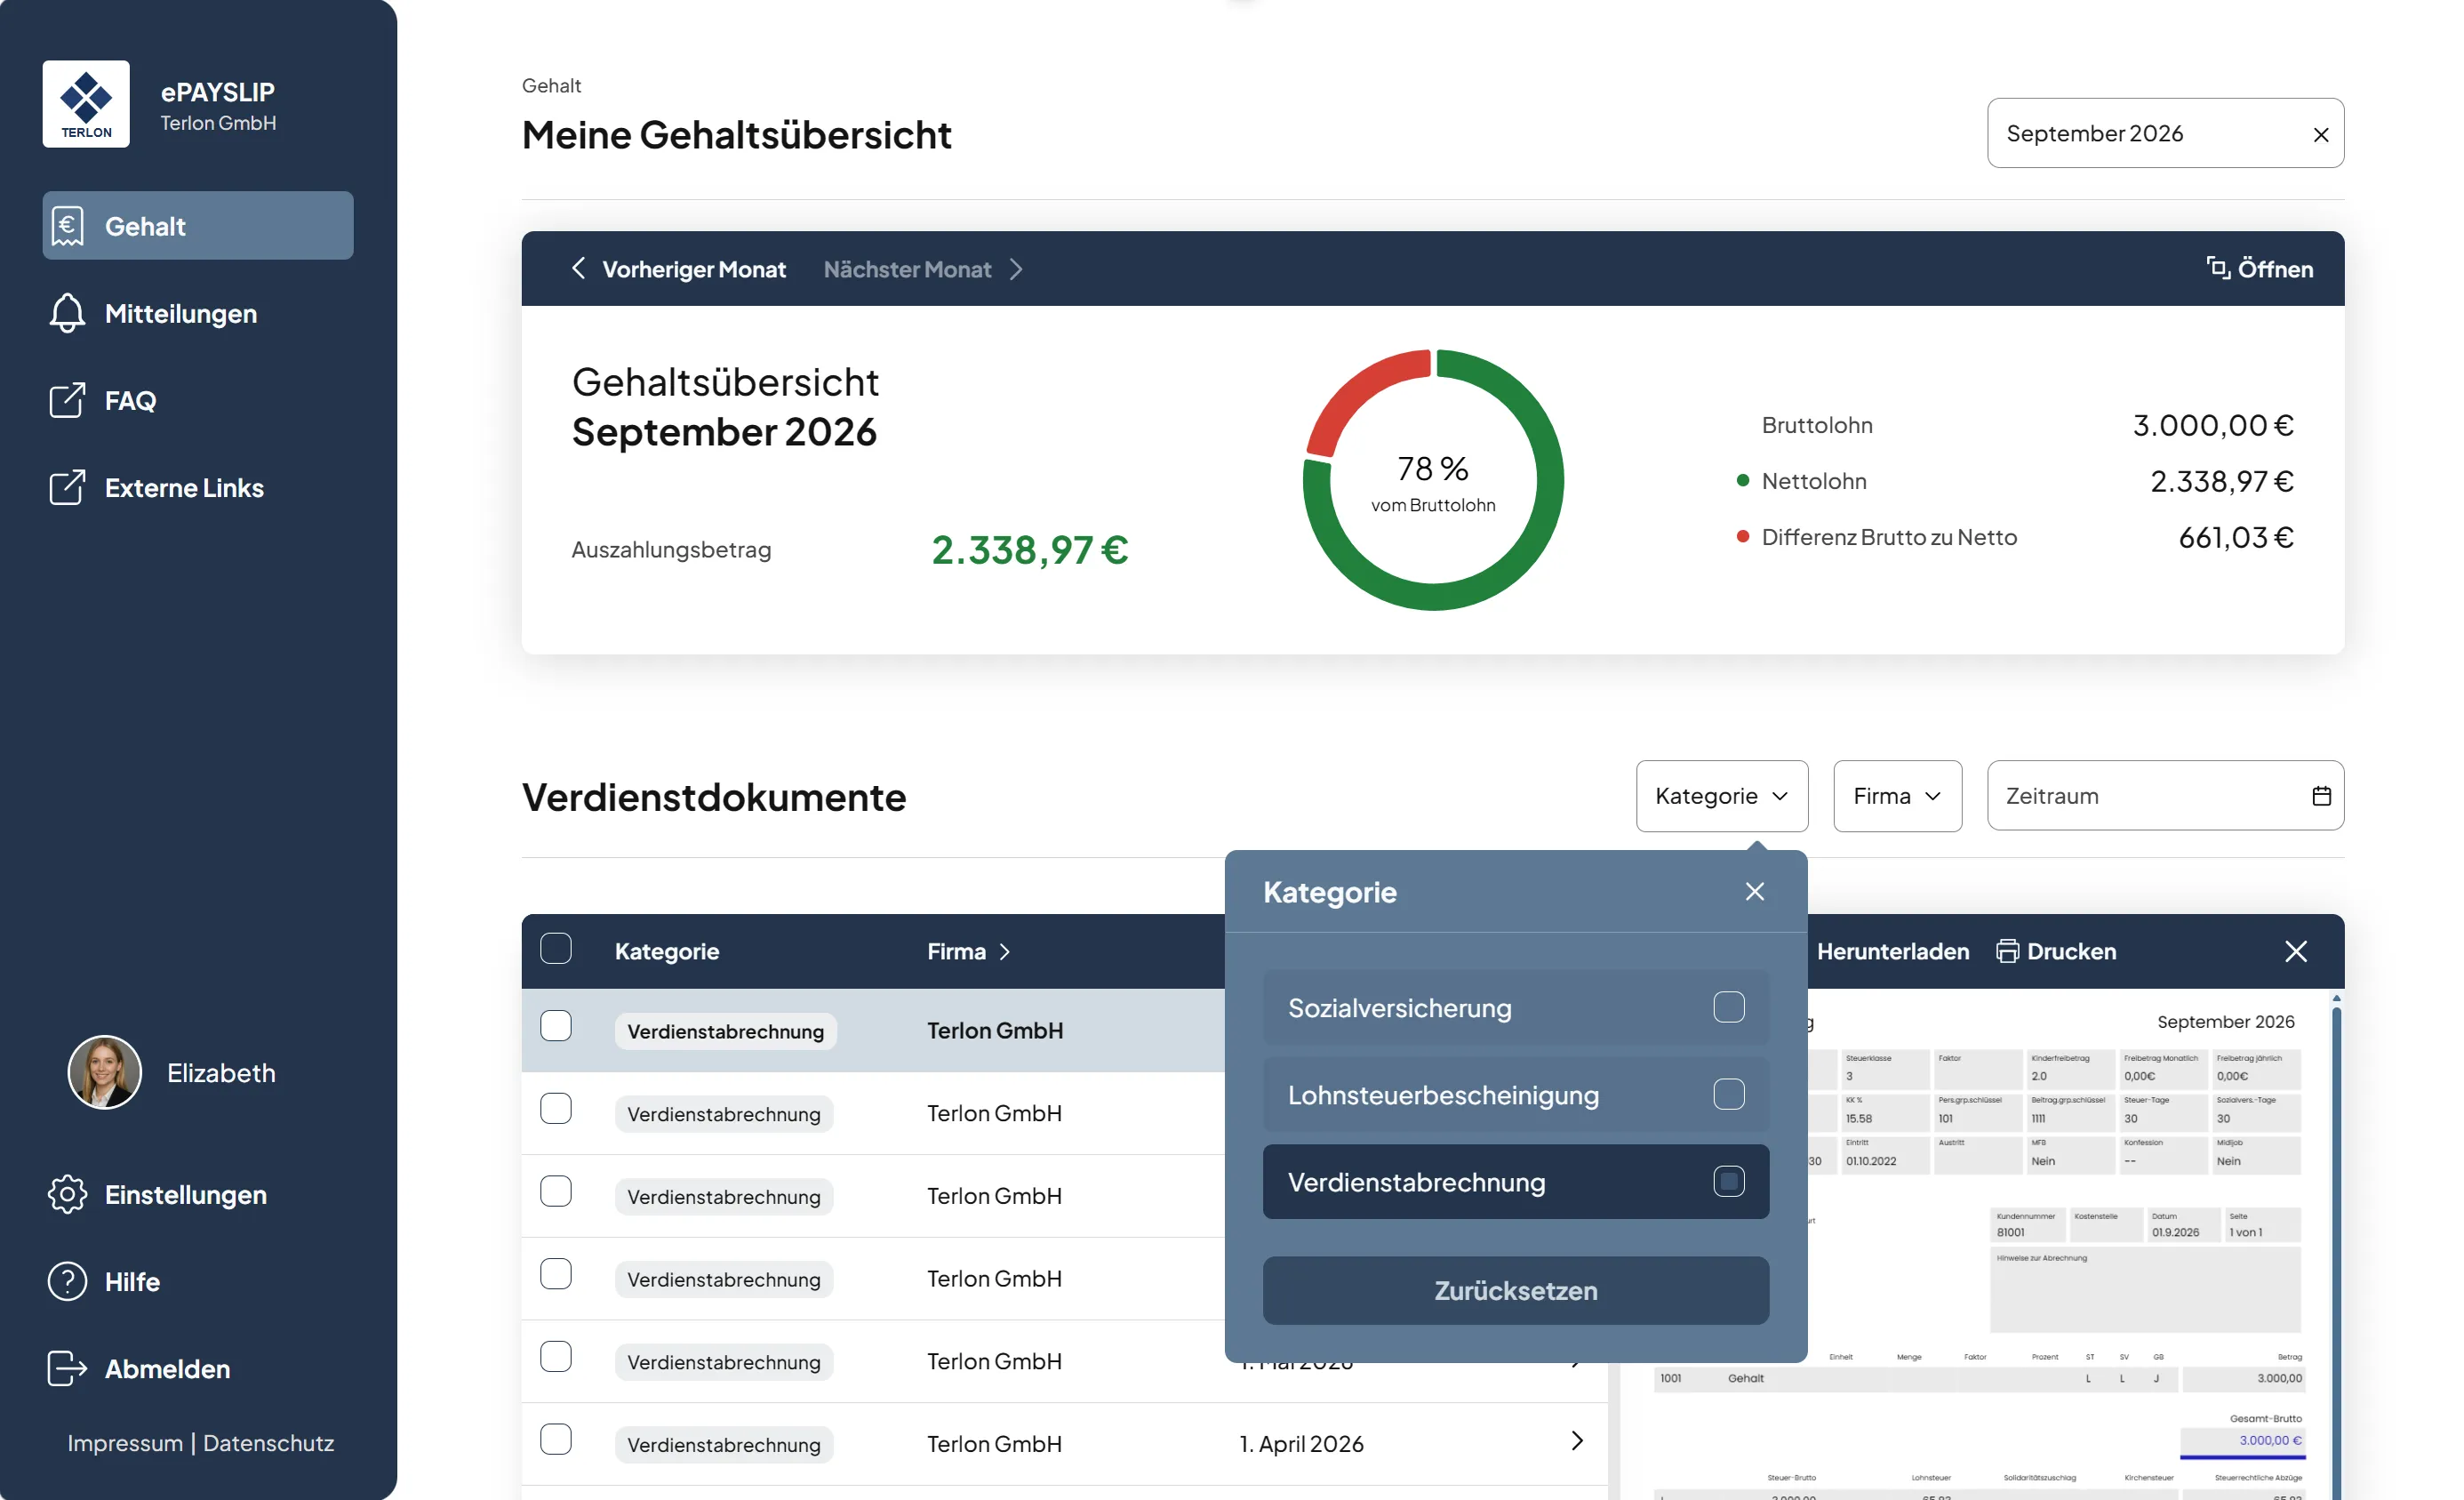
Task: Check the Lohnsteuerbescheinigung category option
Action: pyautogui.click(x=1729, y=1094)
